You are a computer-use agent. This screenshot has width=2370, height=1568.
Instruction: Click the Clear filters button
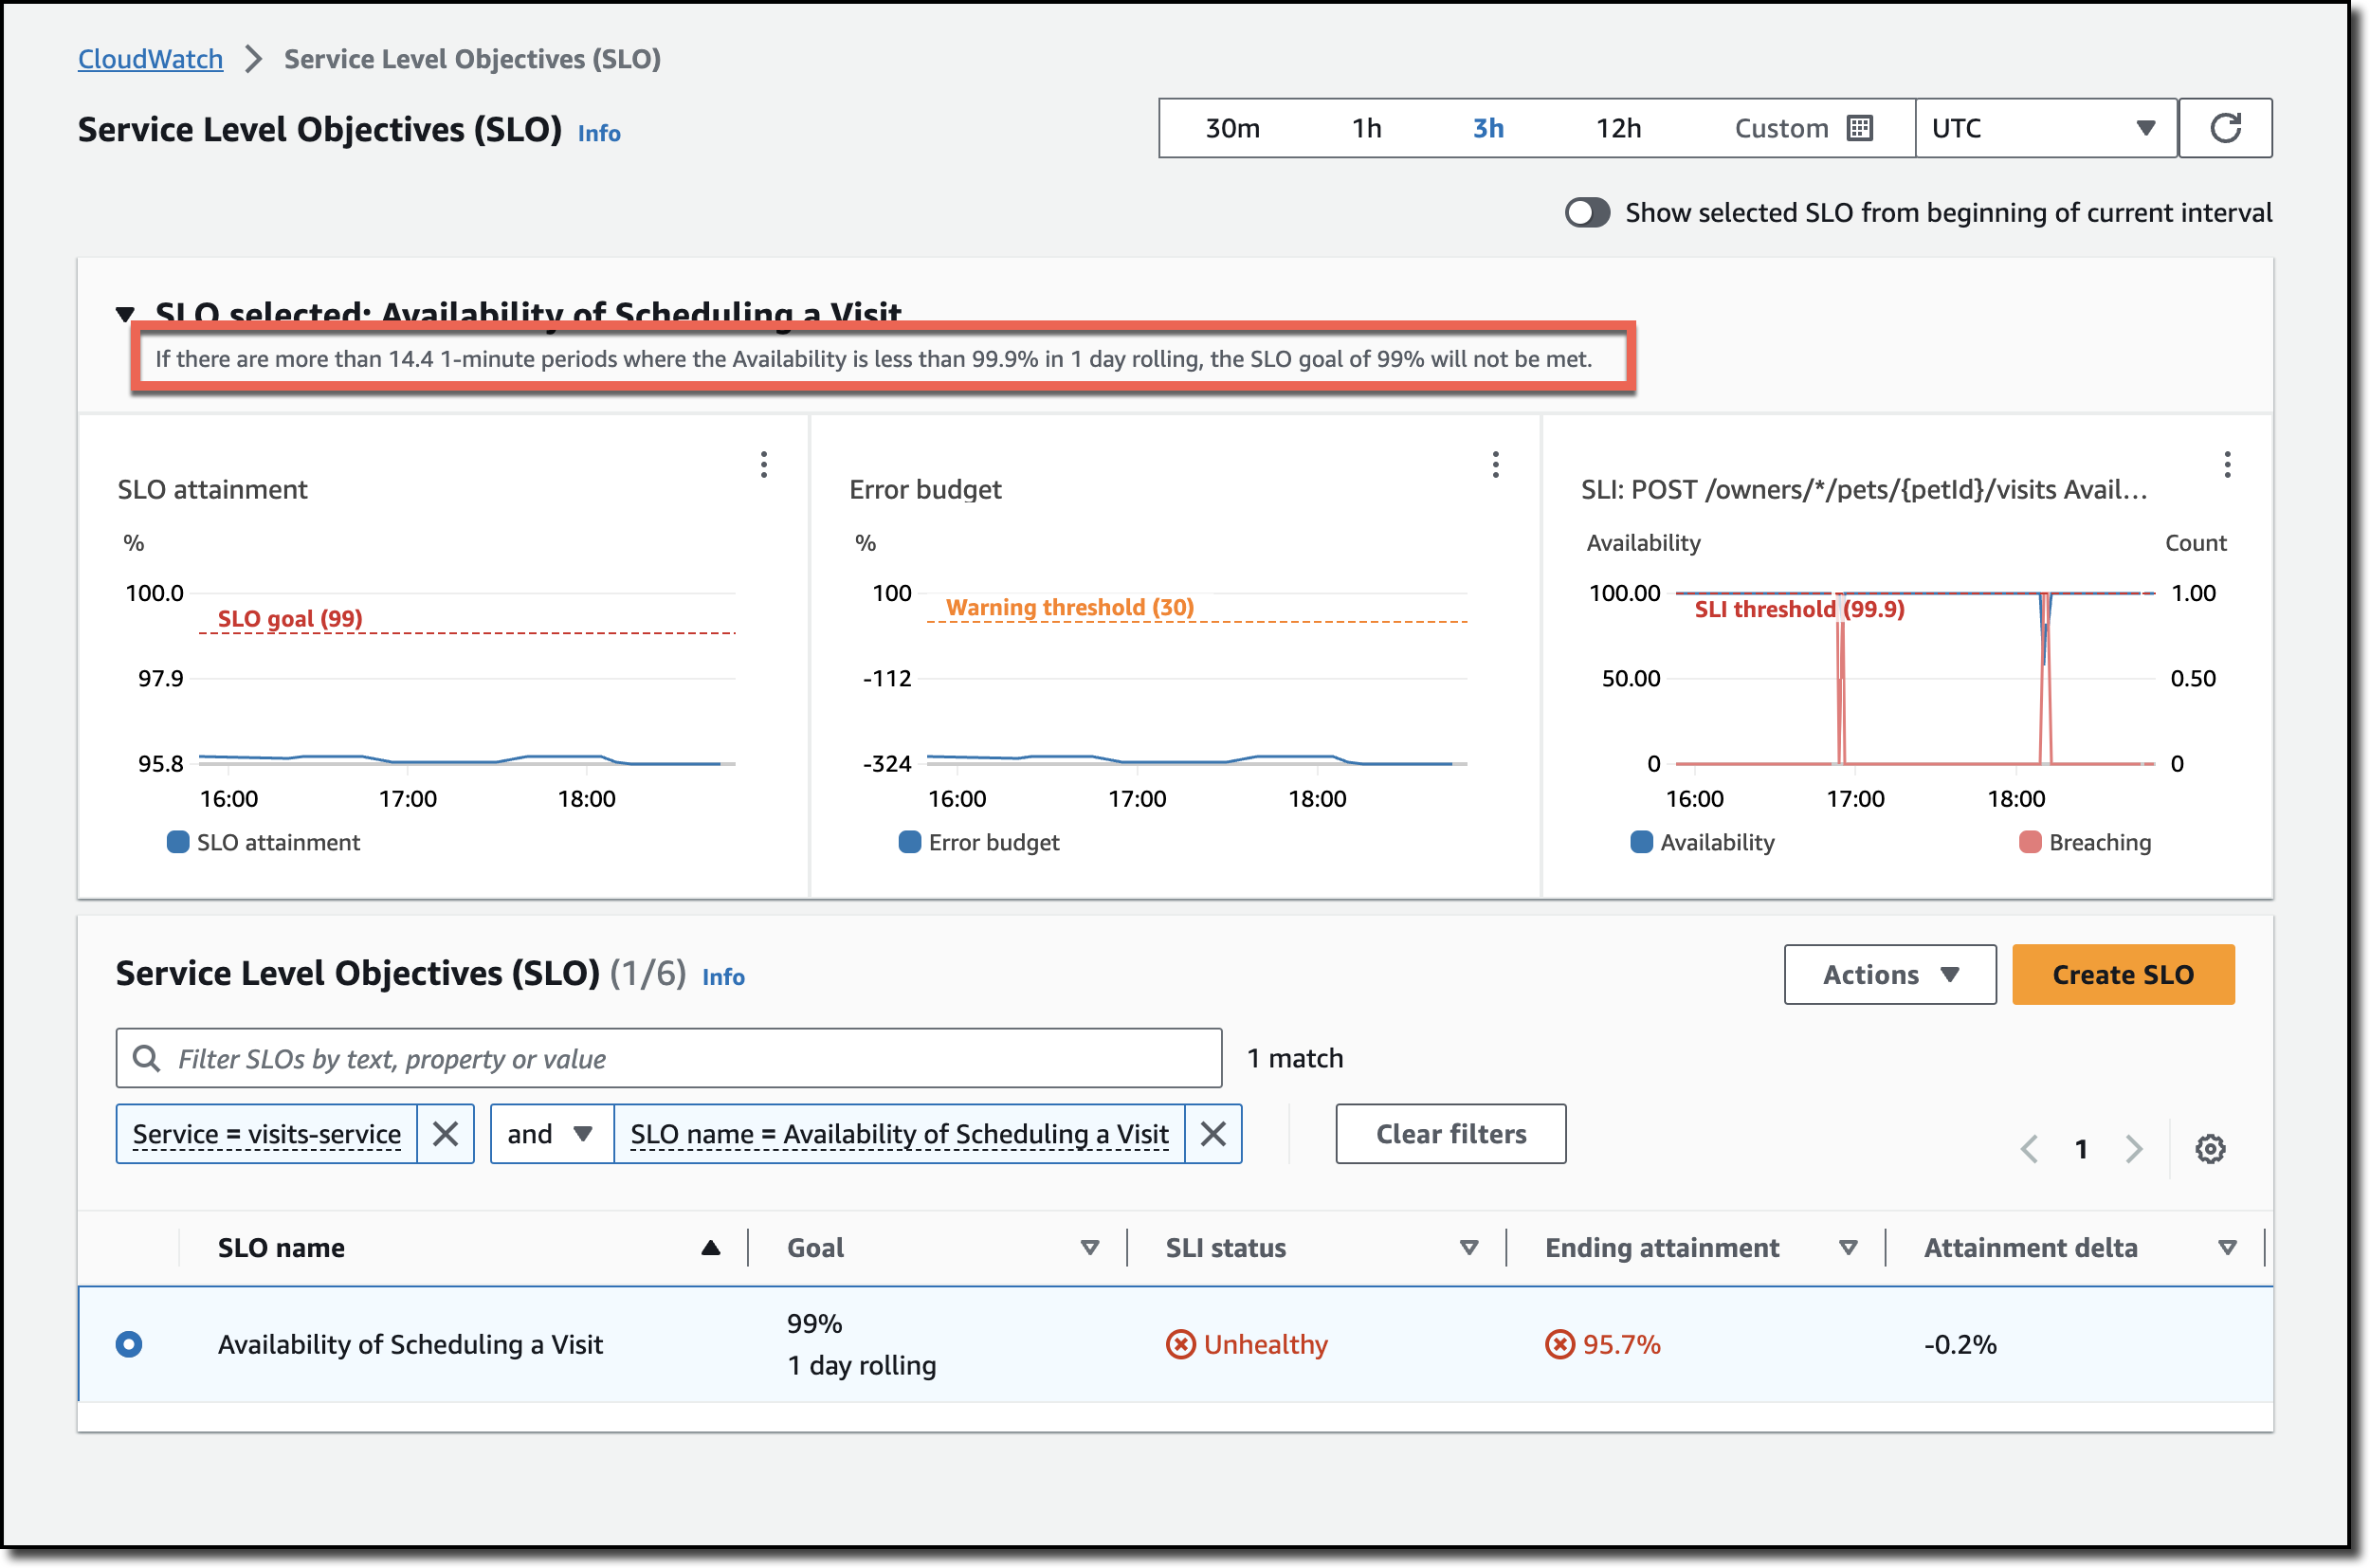tap(1450, 1133)
